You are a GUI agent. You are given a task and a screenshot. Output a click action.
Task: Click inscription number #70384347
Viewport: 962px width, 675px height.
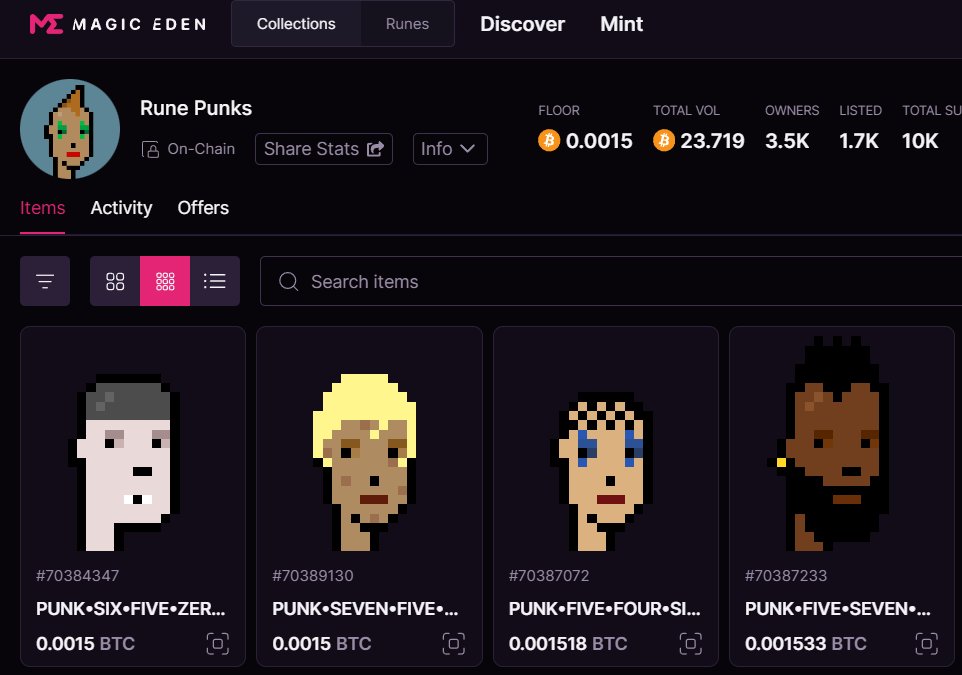tap(77, 576)
